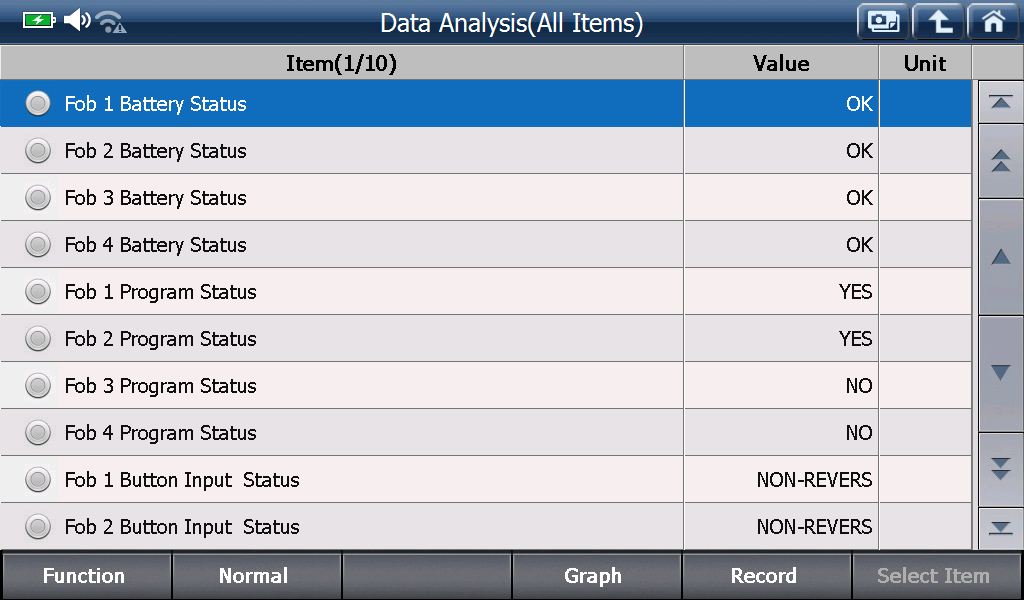Page down with the double down arrow

pos(1000,469)
